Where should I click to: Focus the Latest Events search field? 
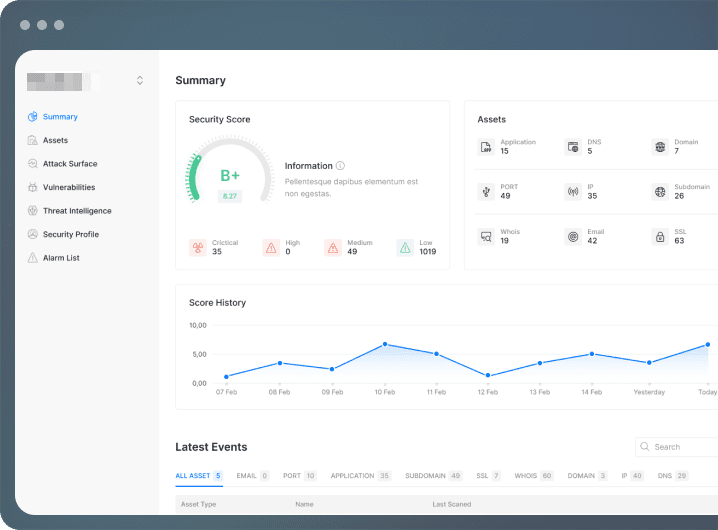click(677, 447)
